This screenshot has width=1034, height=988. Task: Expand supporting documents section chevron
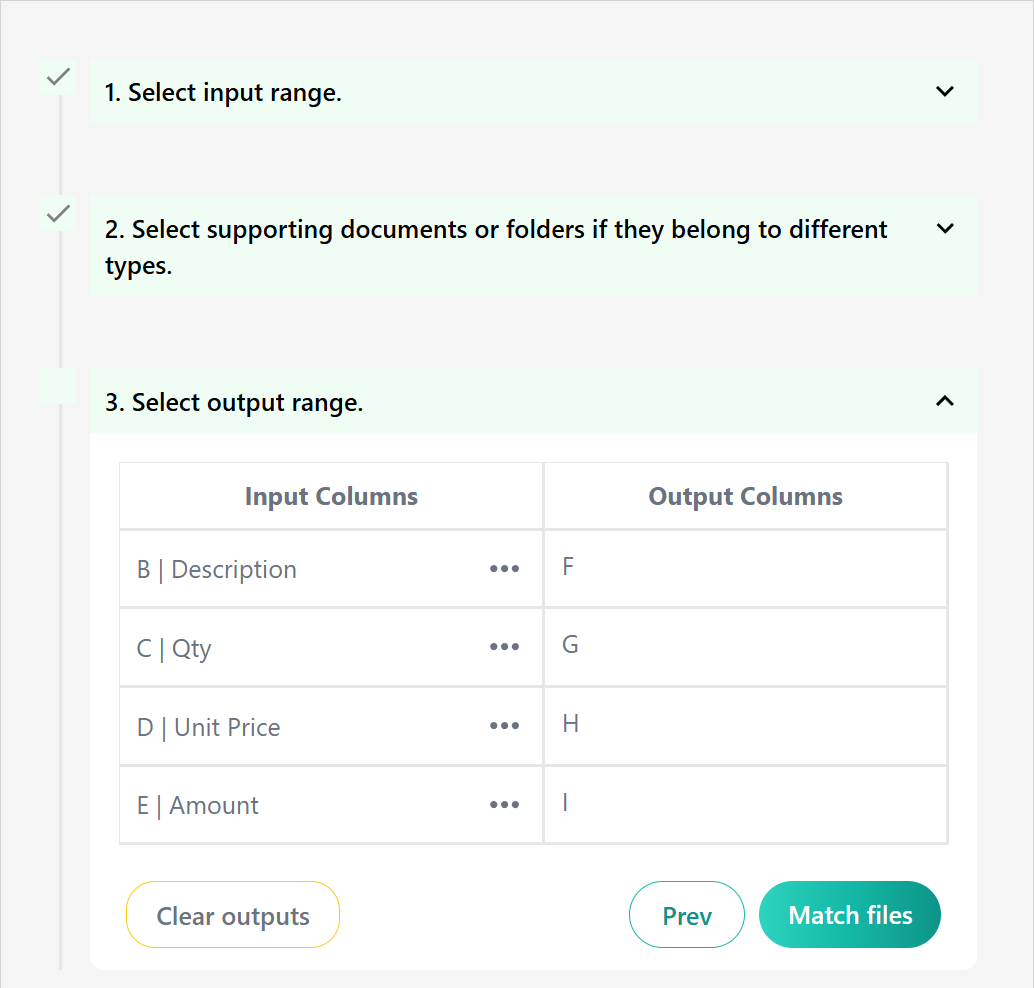pos(944,229)
